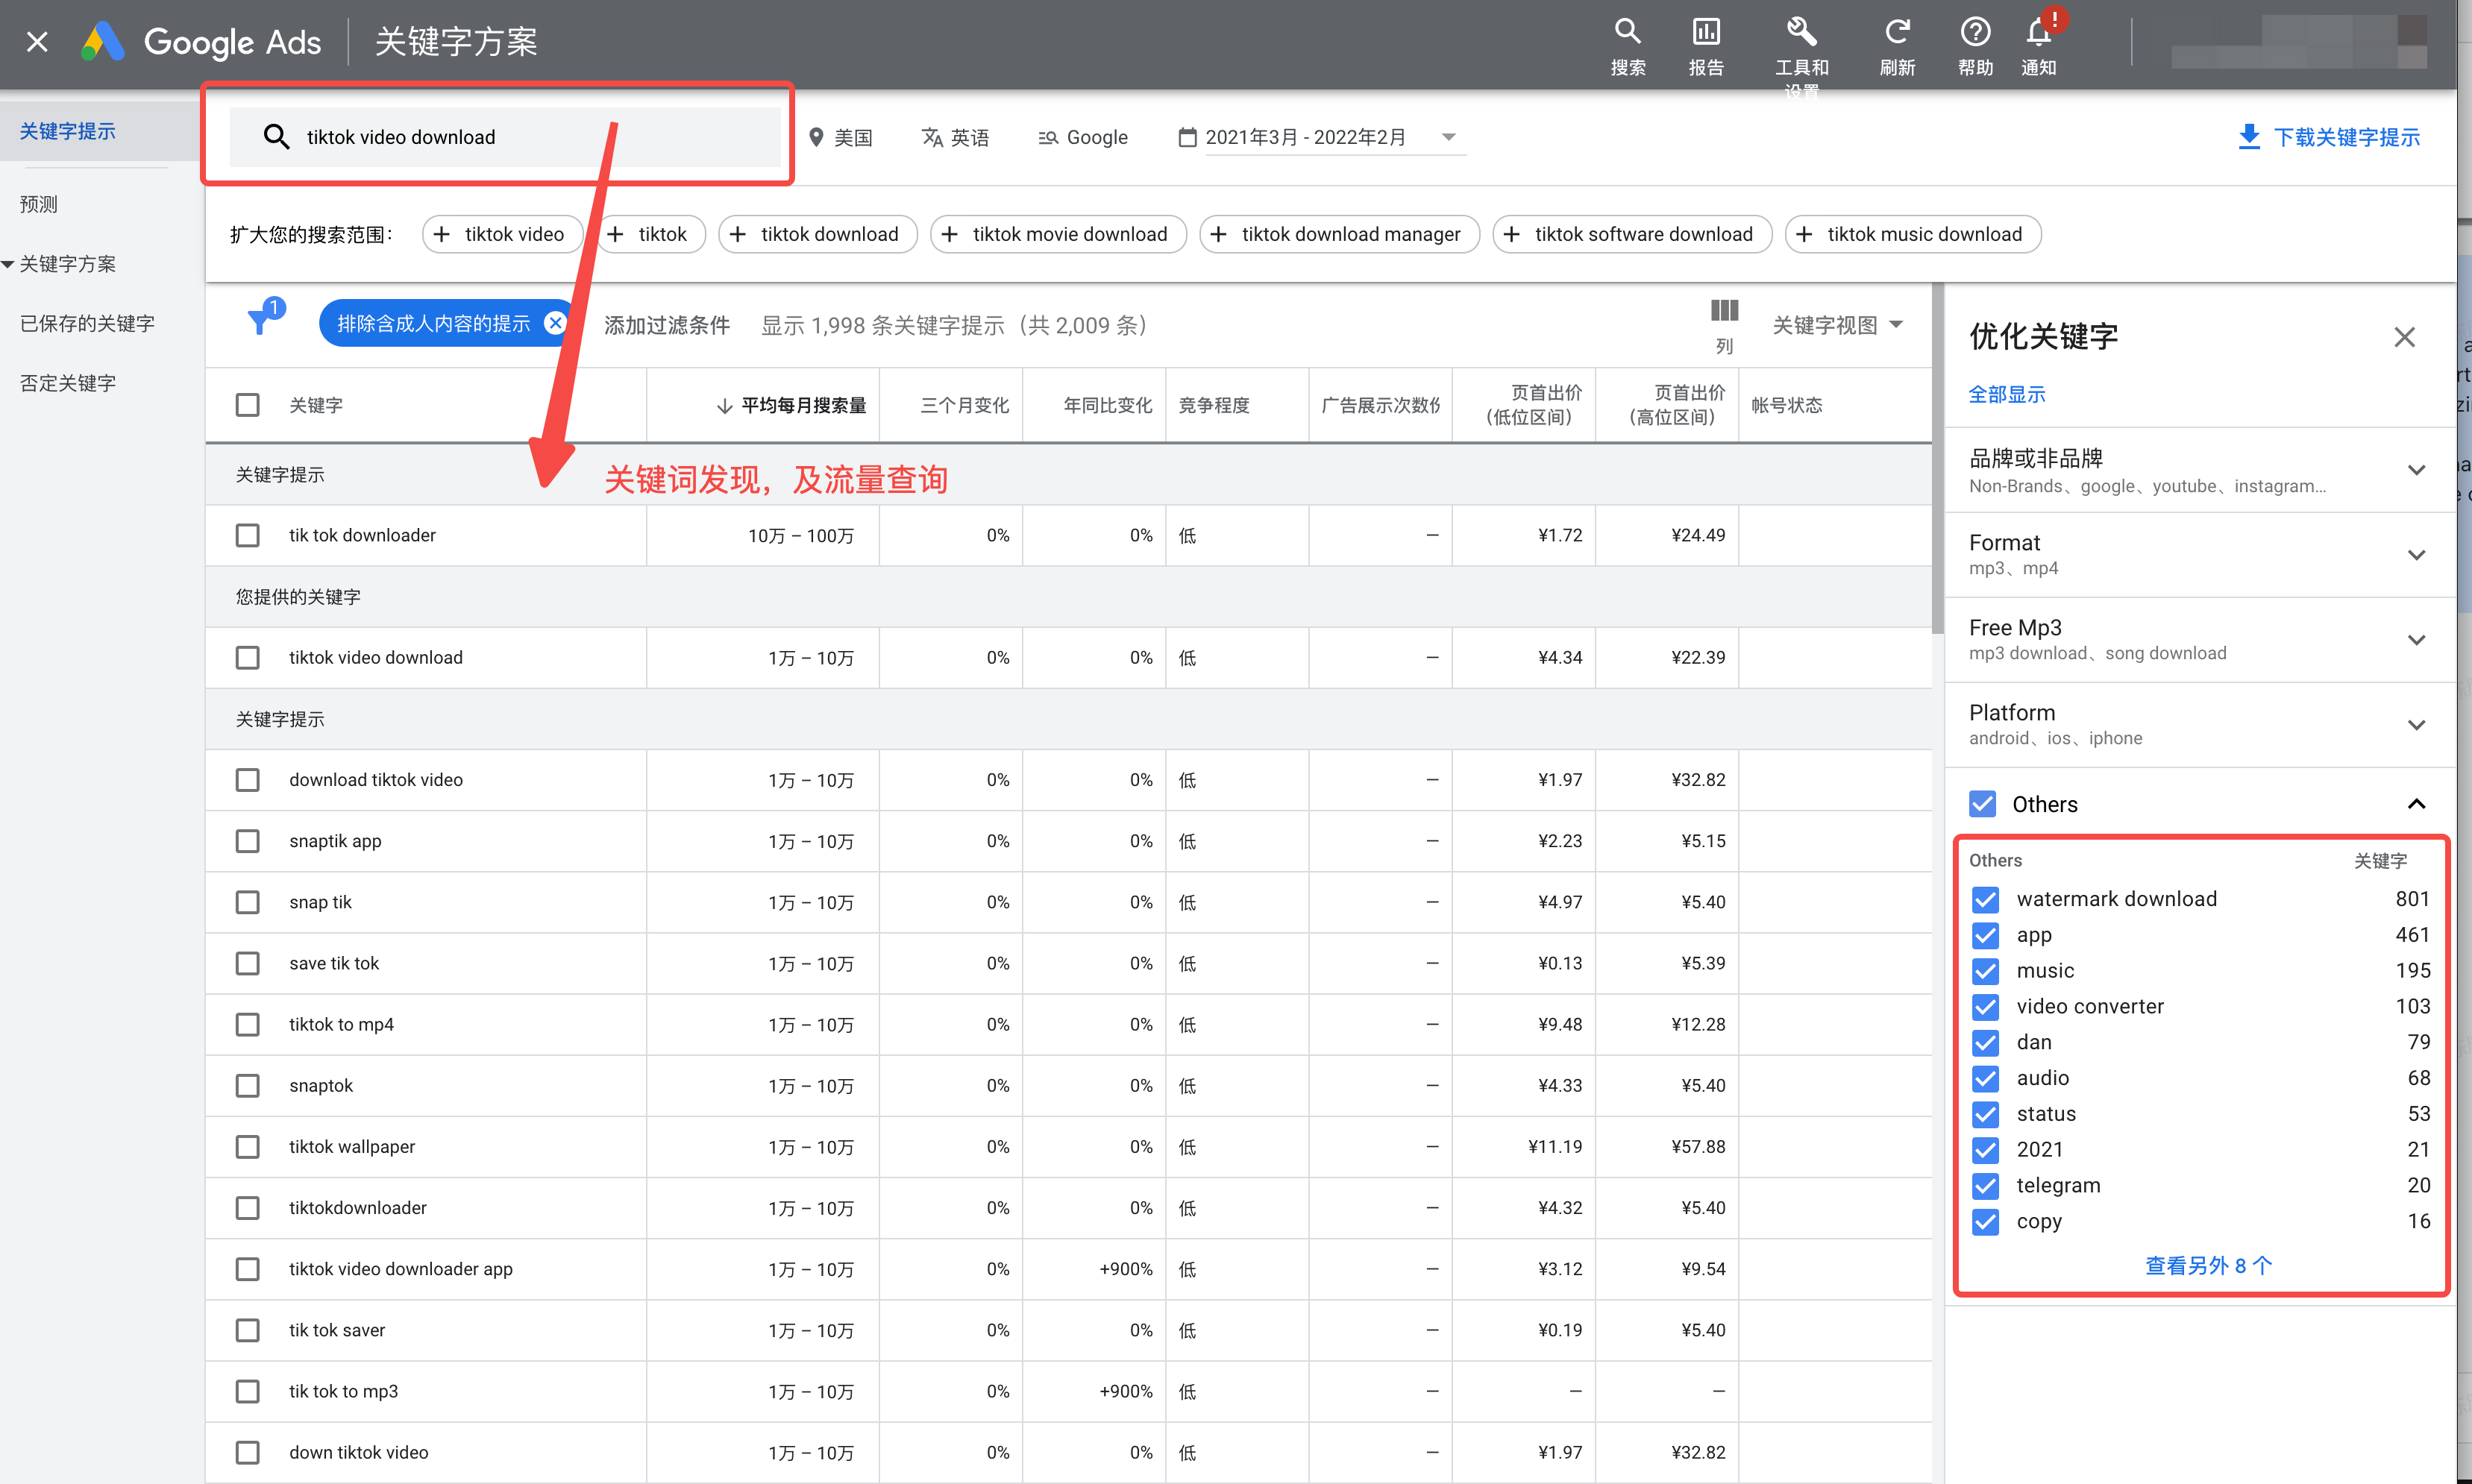Open the 关键字视图 dropdown

[1837, 325]
